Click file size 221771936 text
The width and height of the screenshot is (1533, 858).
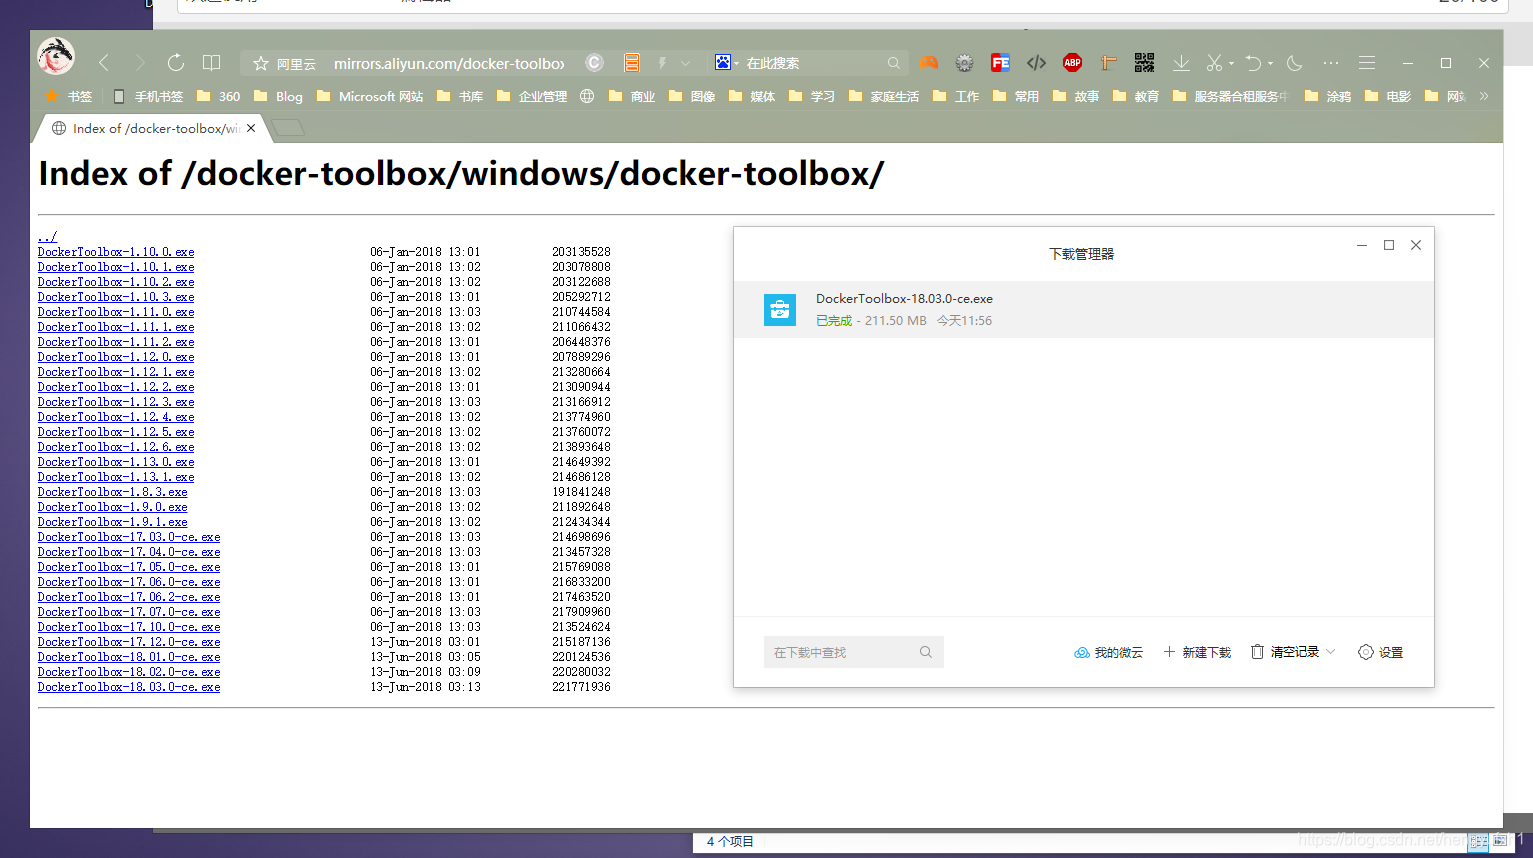[581, 687]
